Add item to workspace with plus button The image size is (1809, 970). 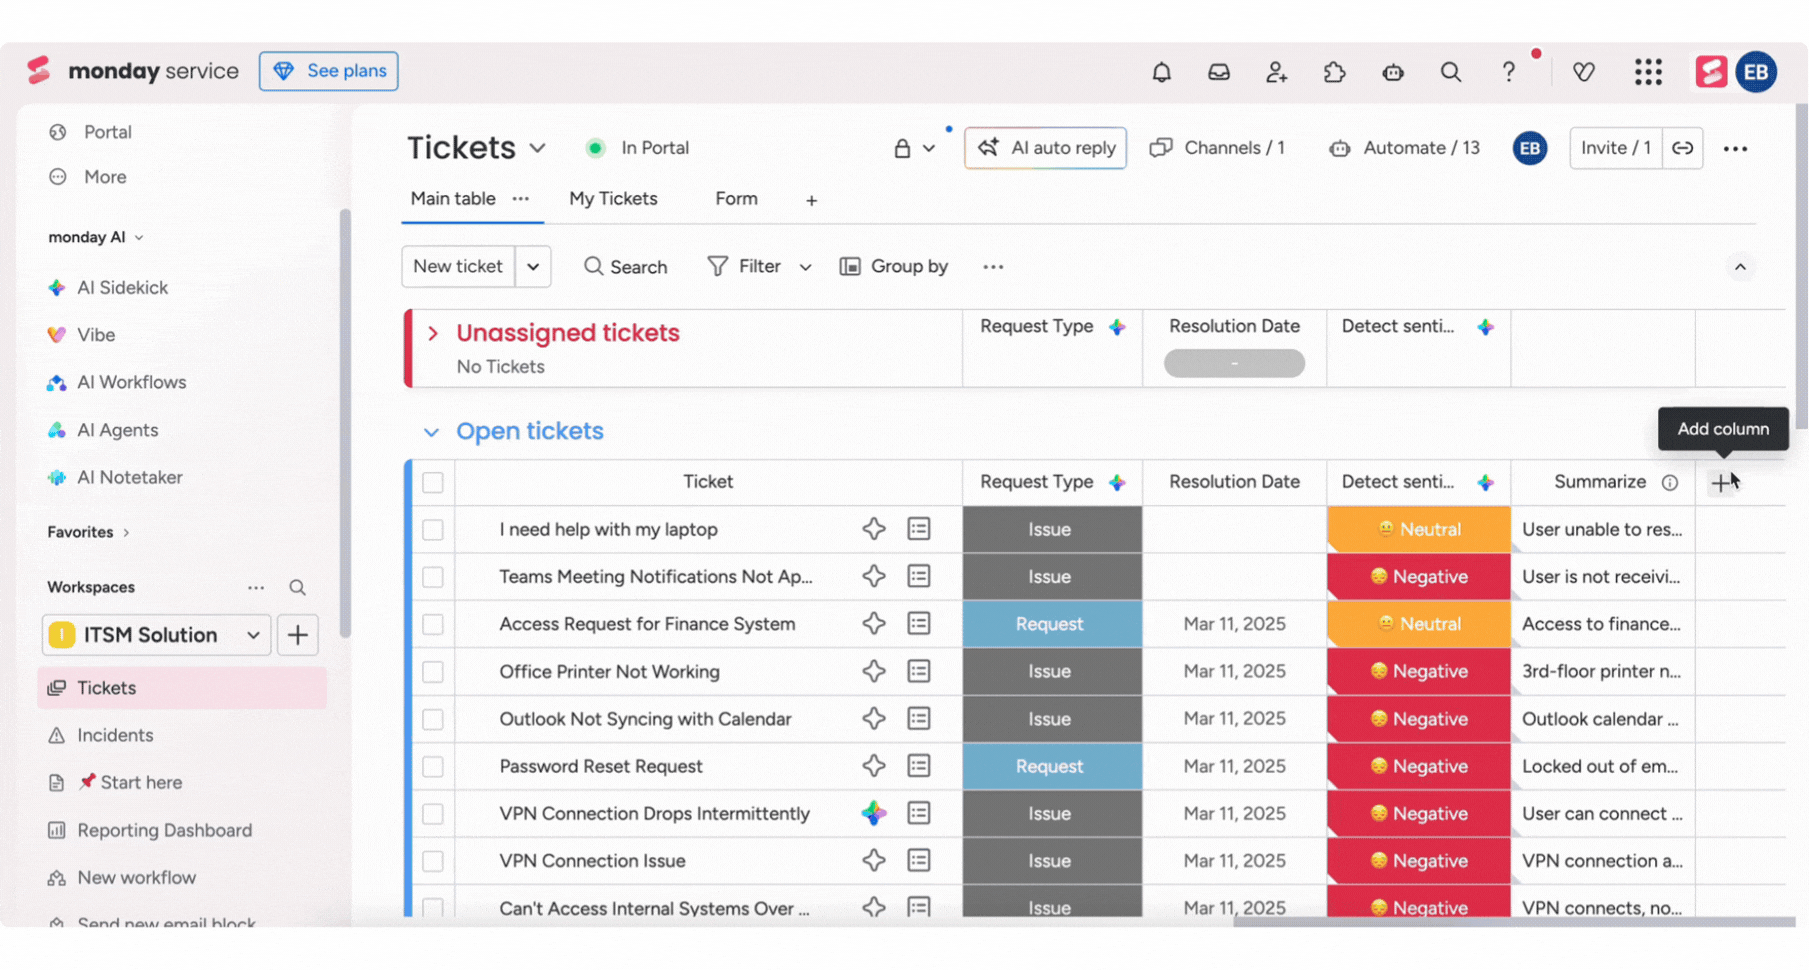coord(298,635)
